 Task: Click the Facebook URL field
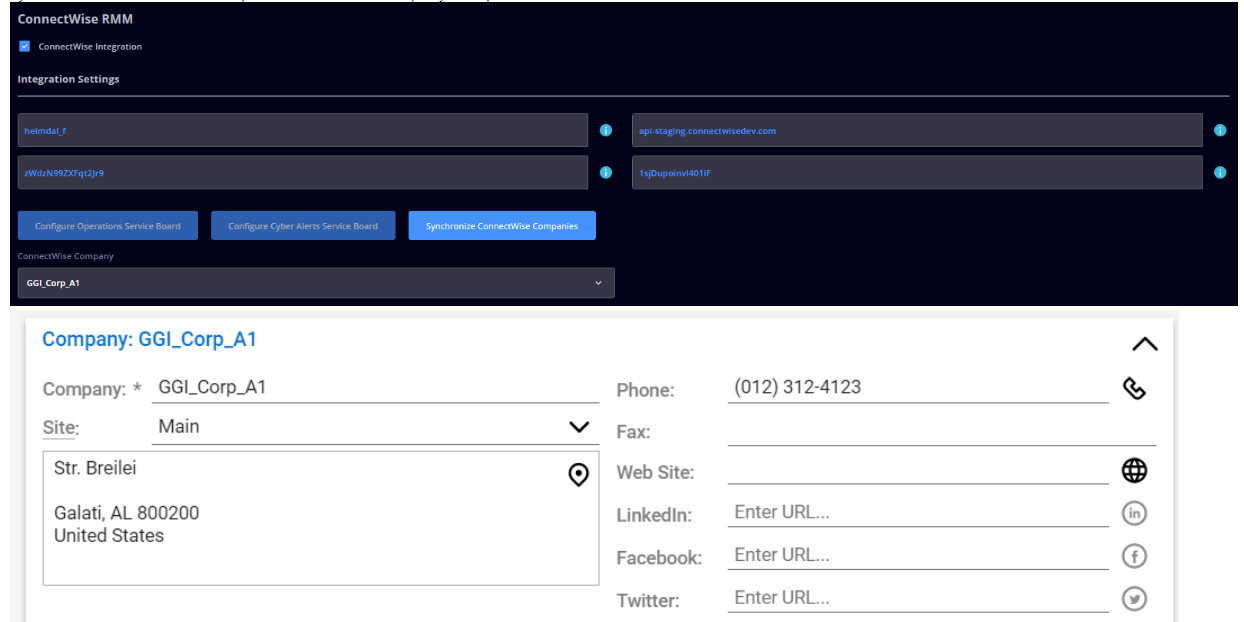click(918, 556)
